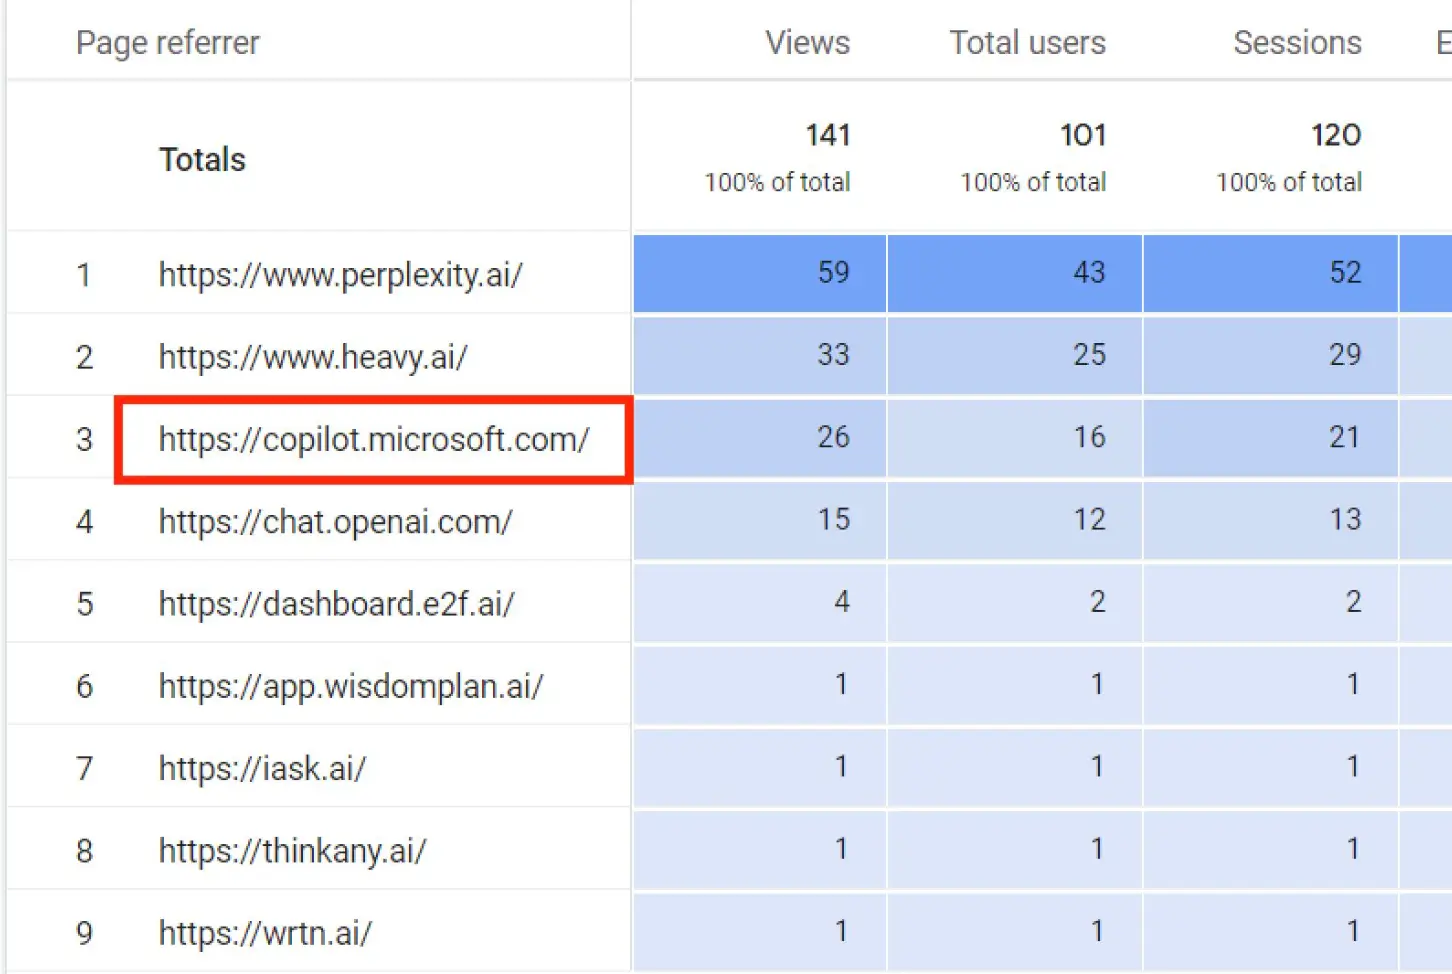Click Sessions cell 29 for heavy.ai
Screen dimensions: 1452x974
point(1271,355)
